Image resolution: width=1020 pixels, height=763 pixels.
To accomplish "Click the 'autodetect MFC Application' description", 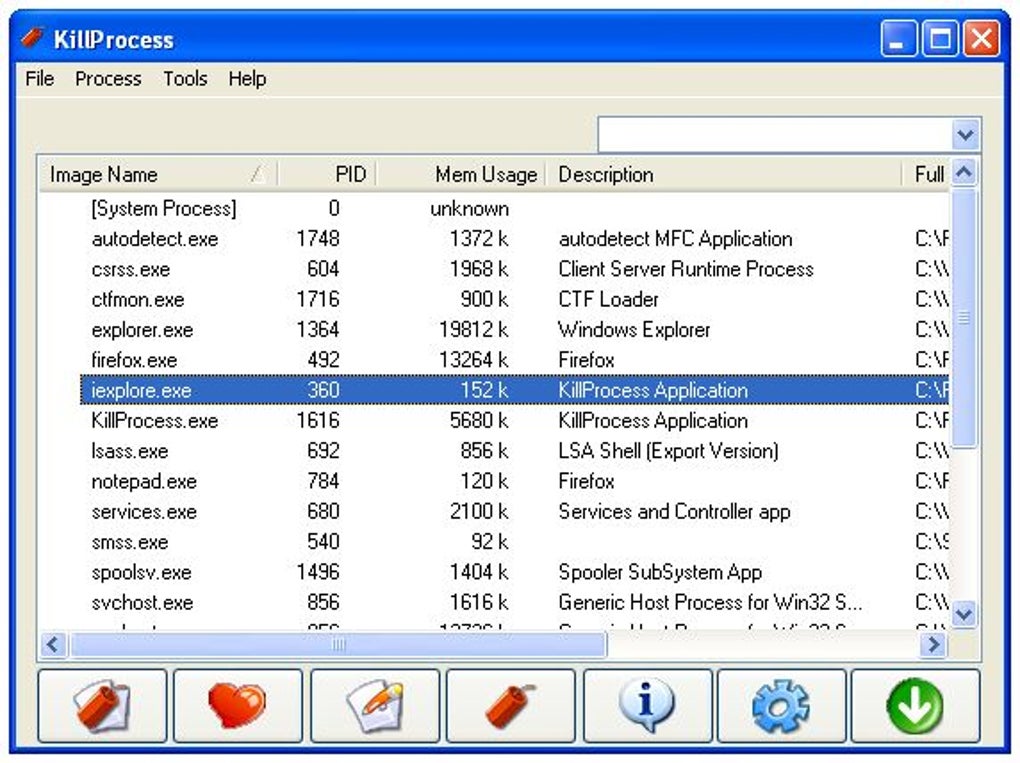I will (x=675, y=239).
